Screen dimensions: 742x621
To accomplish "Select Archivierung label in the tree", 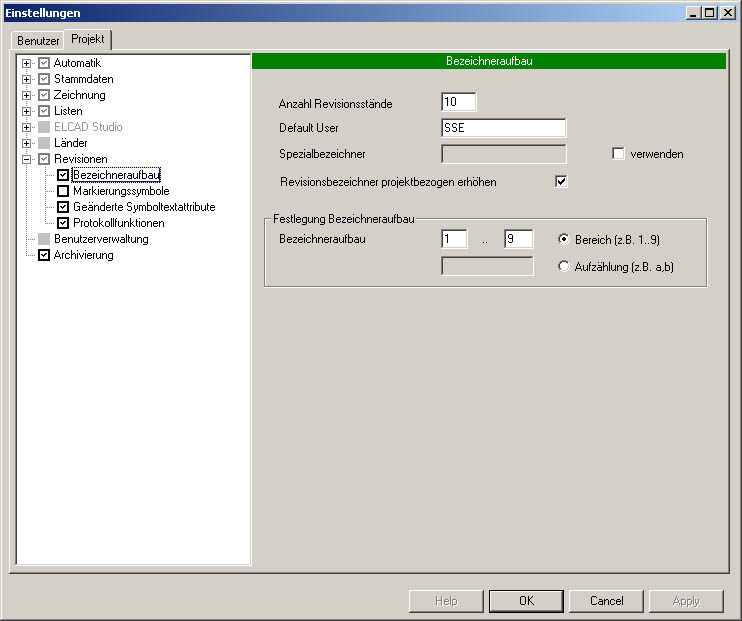I will pyautogui.click(x=83, y=255).
